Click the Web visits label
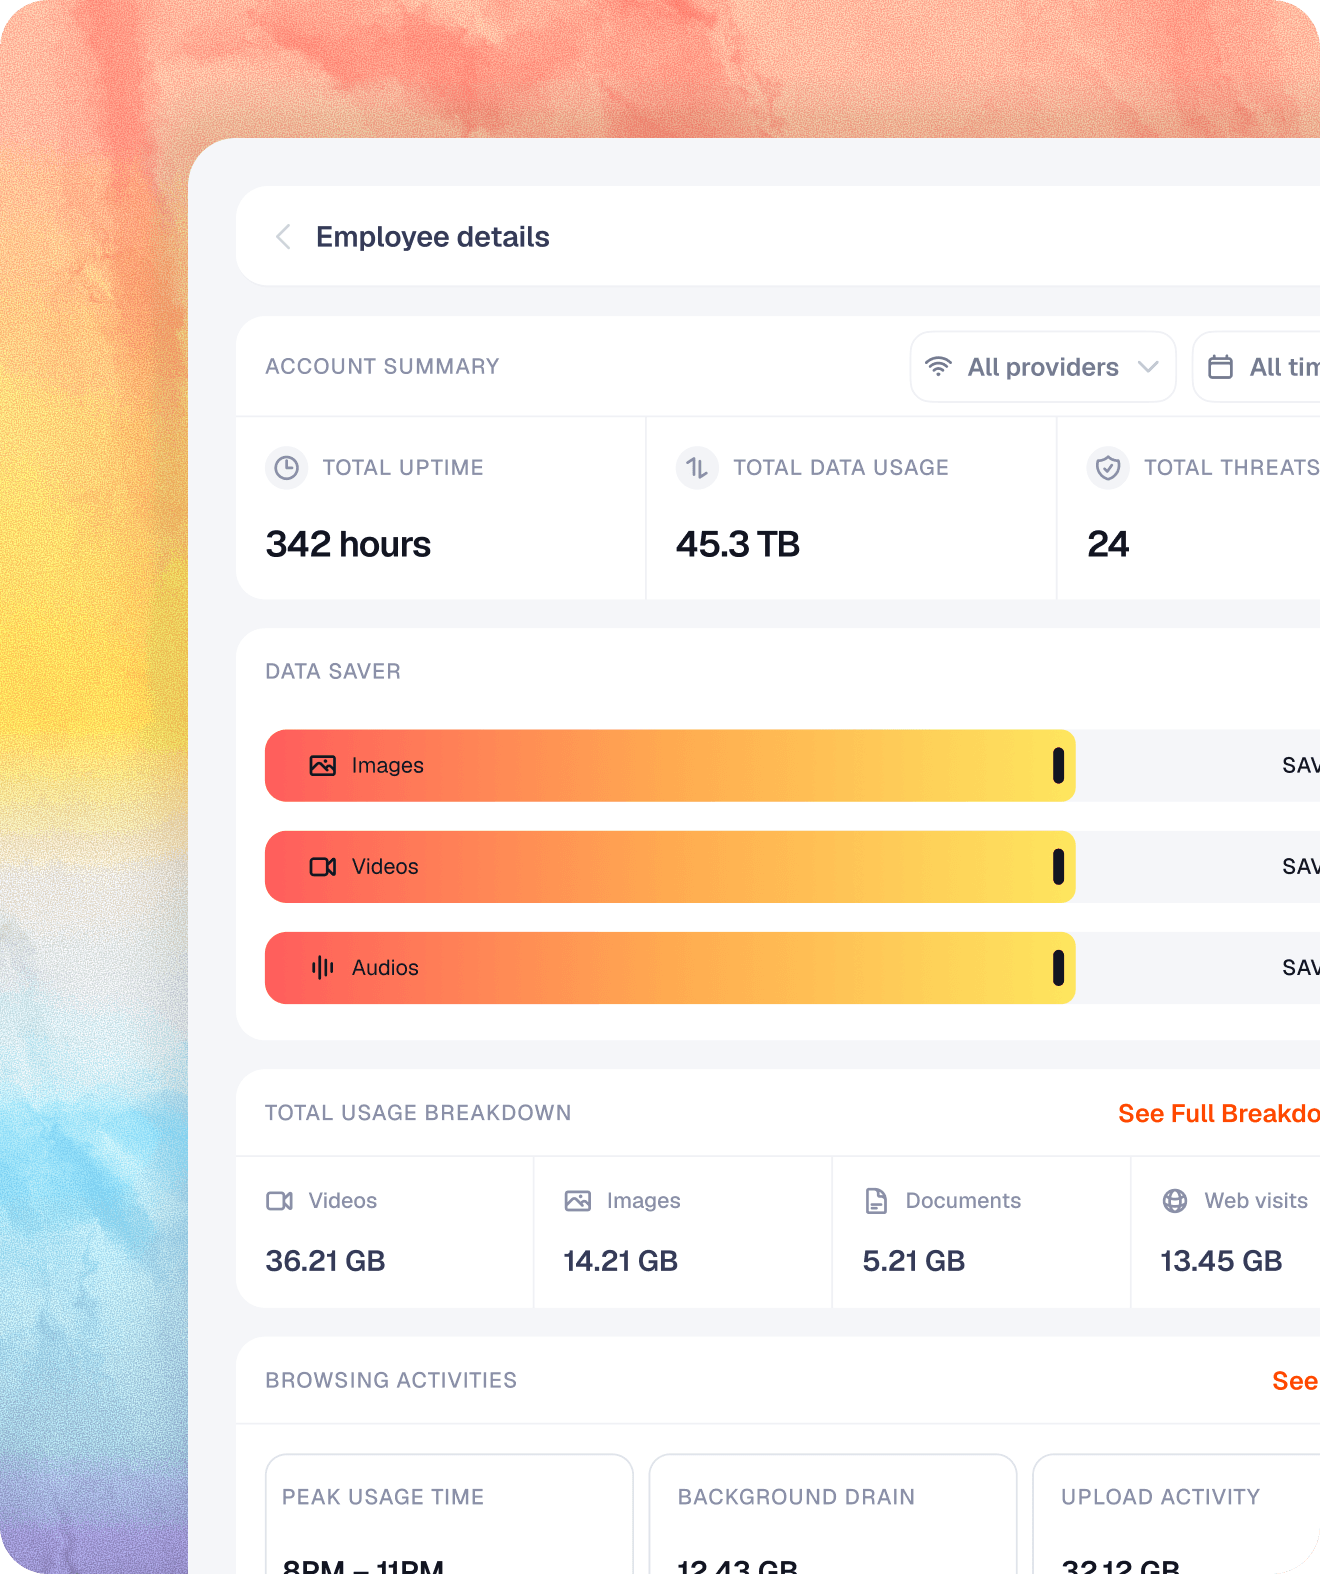 pos(1256,1200)
